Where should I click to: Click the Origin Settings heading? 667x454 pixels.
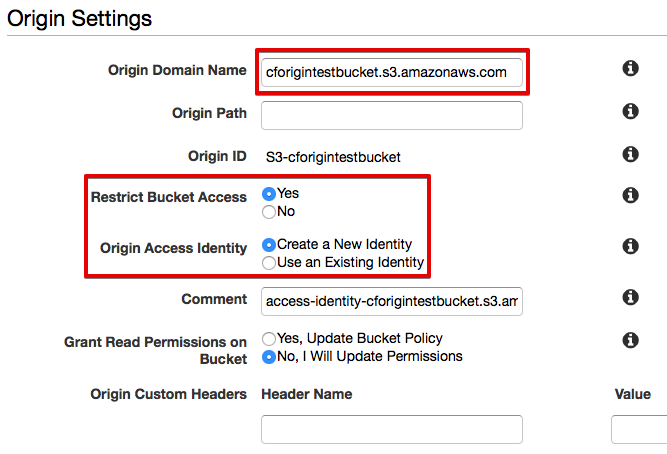(x=80, y=19)
